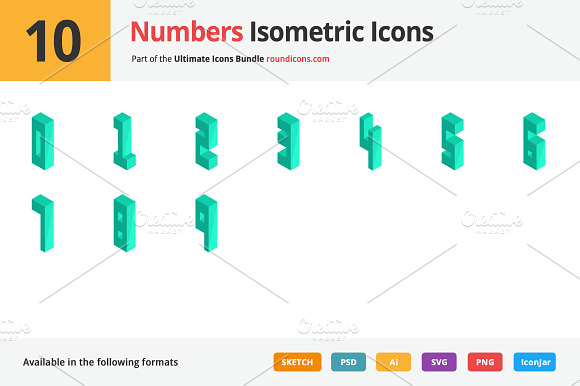Click the isometric number 0 icon
This screenshot has height=386, width=580.
point(43,141)
